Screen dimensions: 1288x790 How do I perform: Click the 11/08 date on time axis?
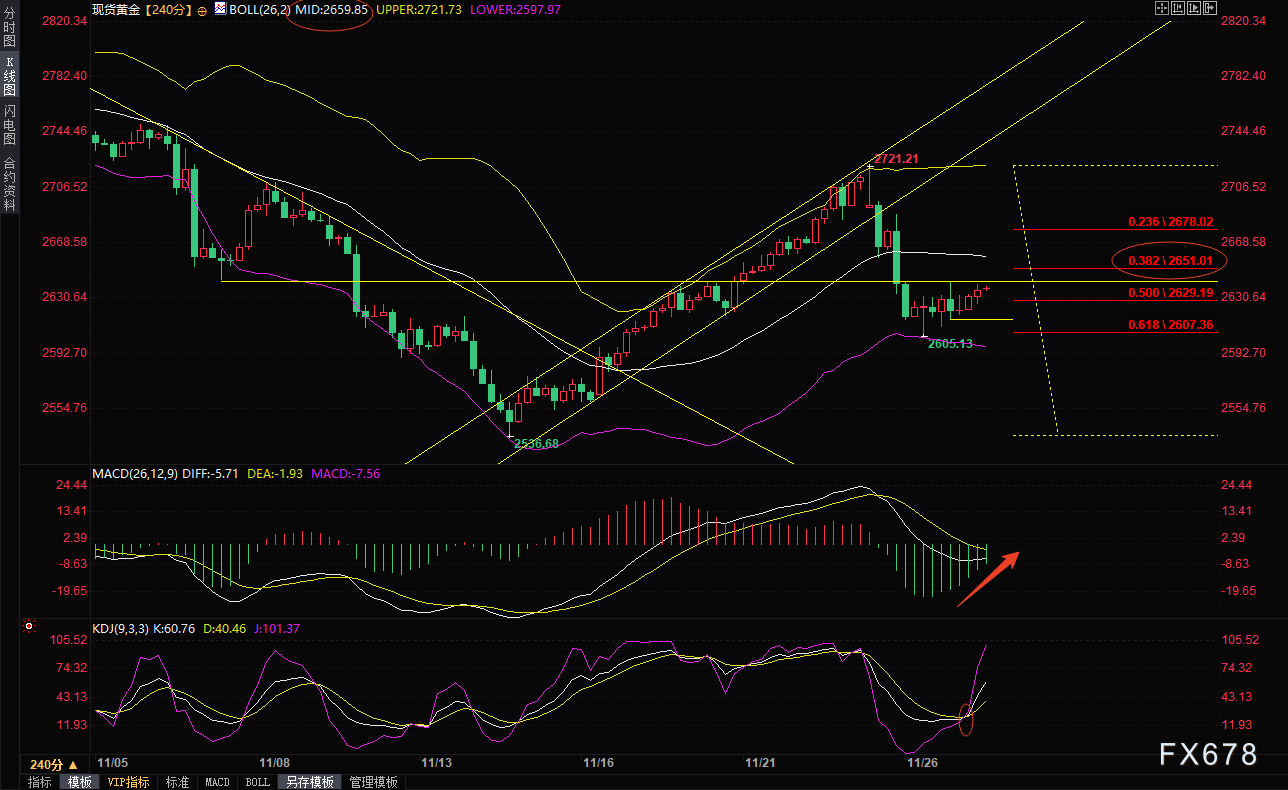(x=275, y=763)
